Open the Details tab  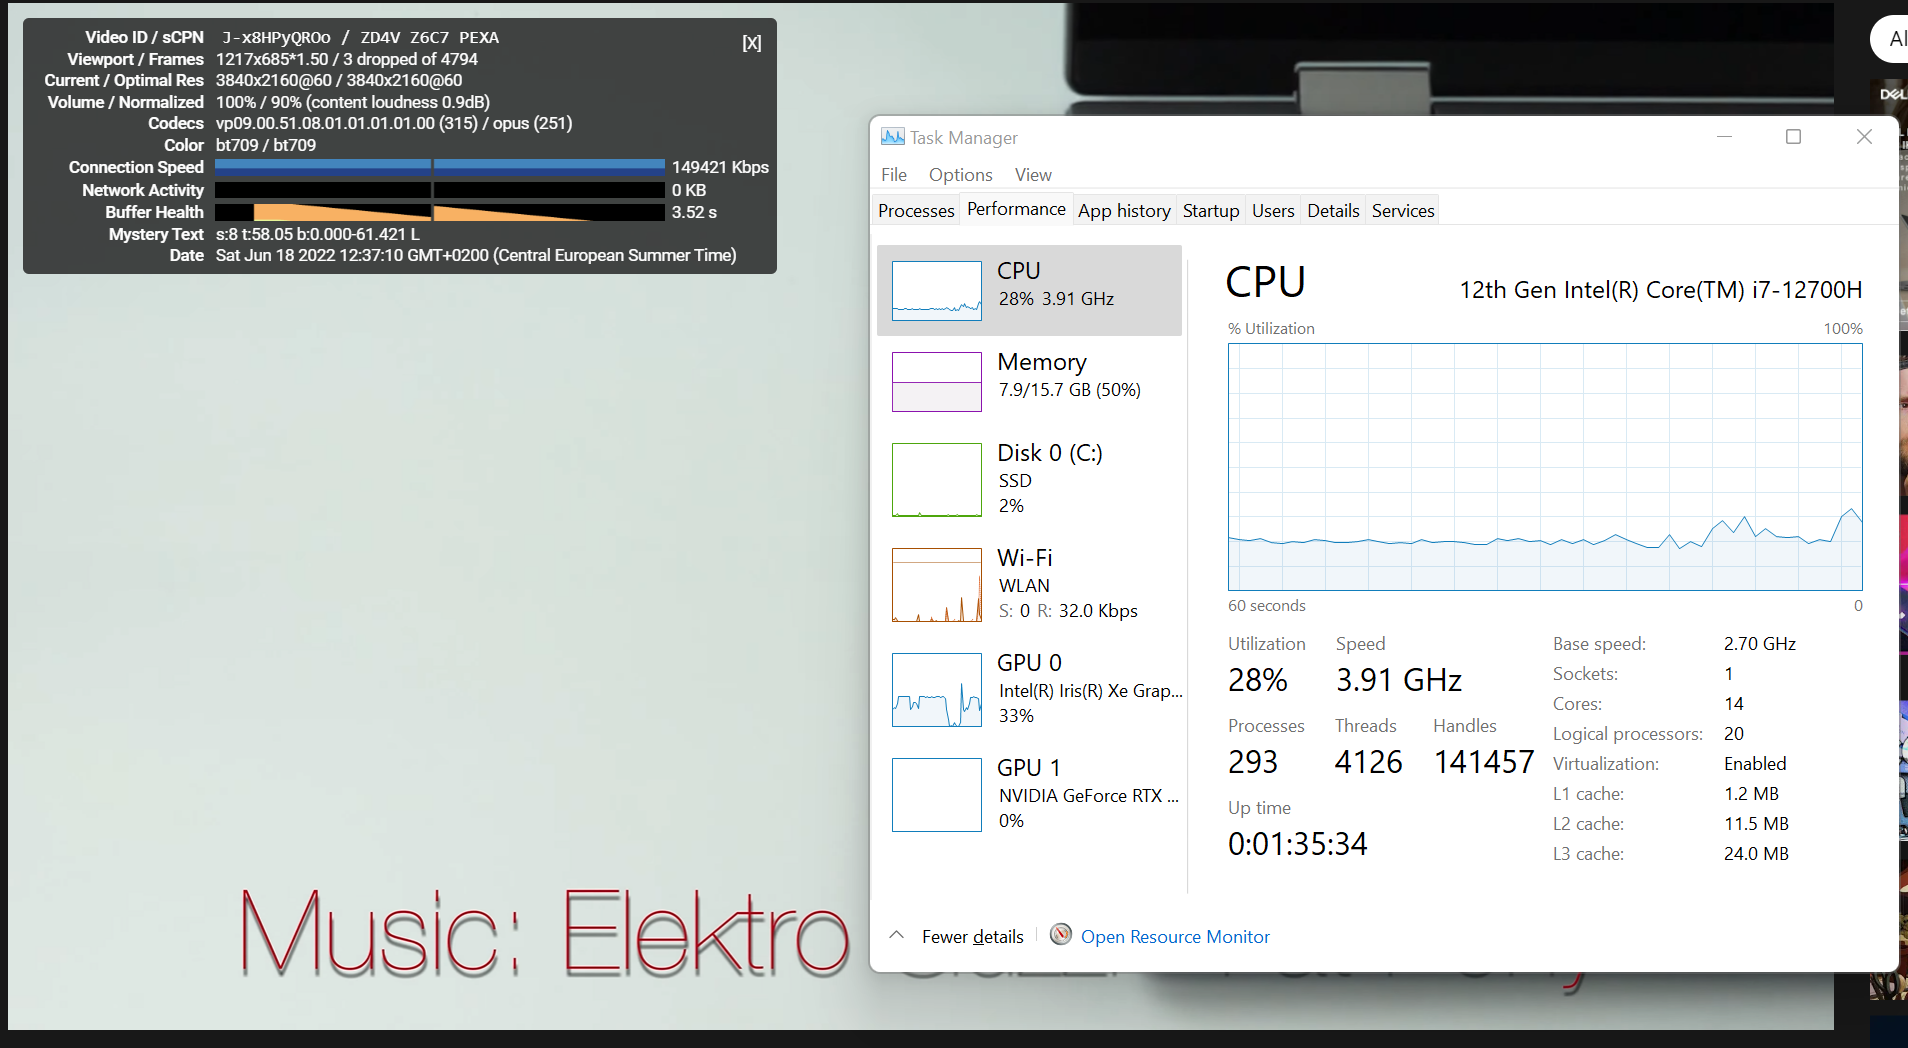(1333, 211)
